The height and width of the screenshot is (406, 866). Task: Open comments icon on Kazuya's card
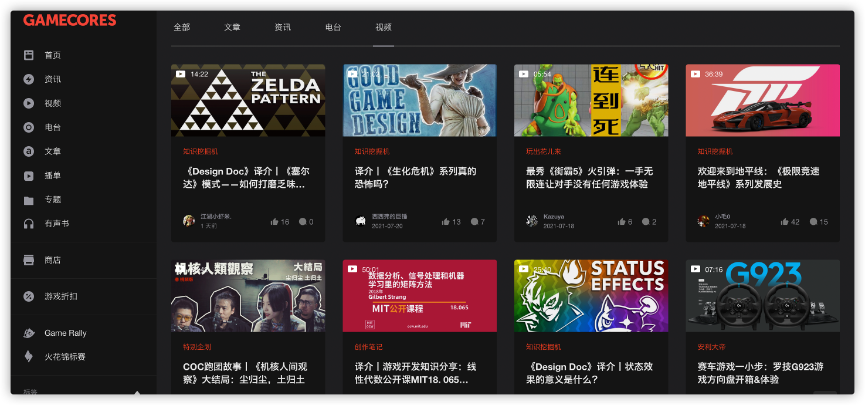(646, 222)
